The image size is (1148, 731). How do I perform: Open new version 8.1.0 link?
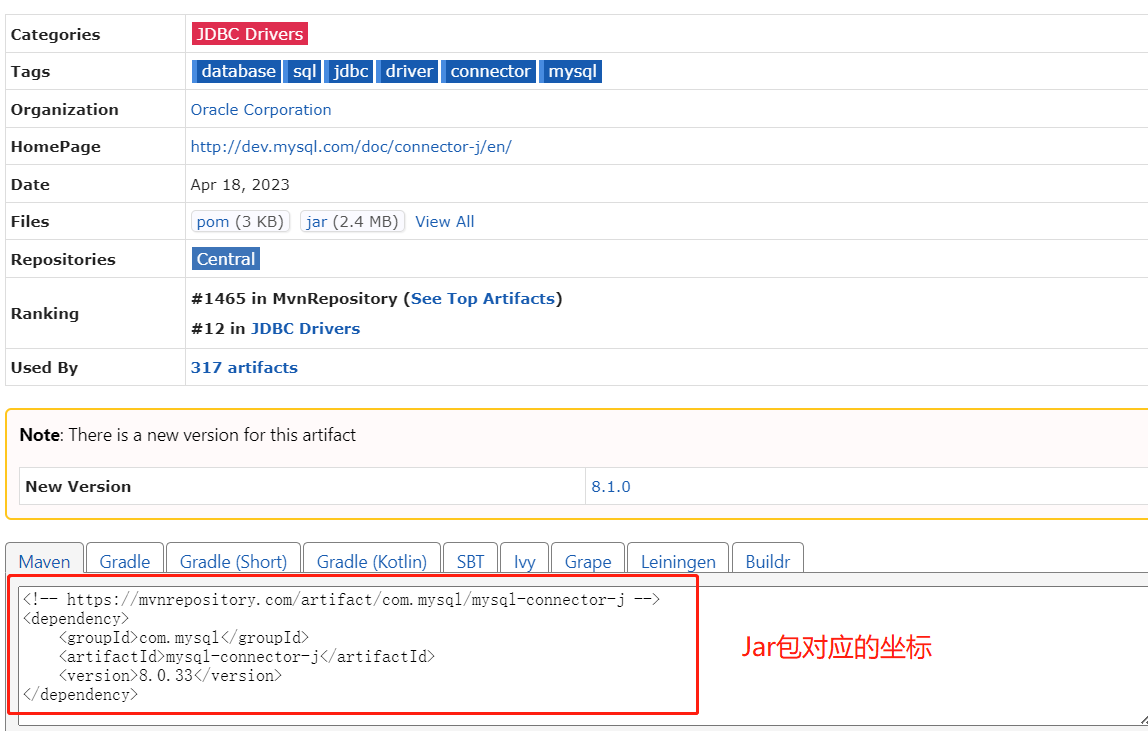(611, 486)
